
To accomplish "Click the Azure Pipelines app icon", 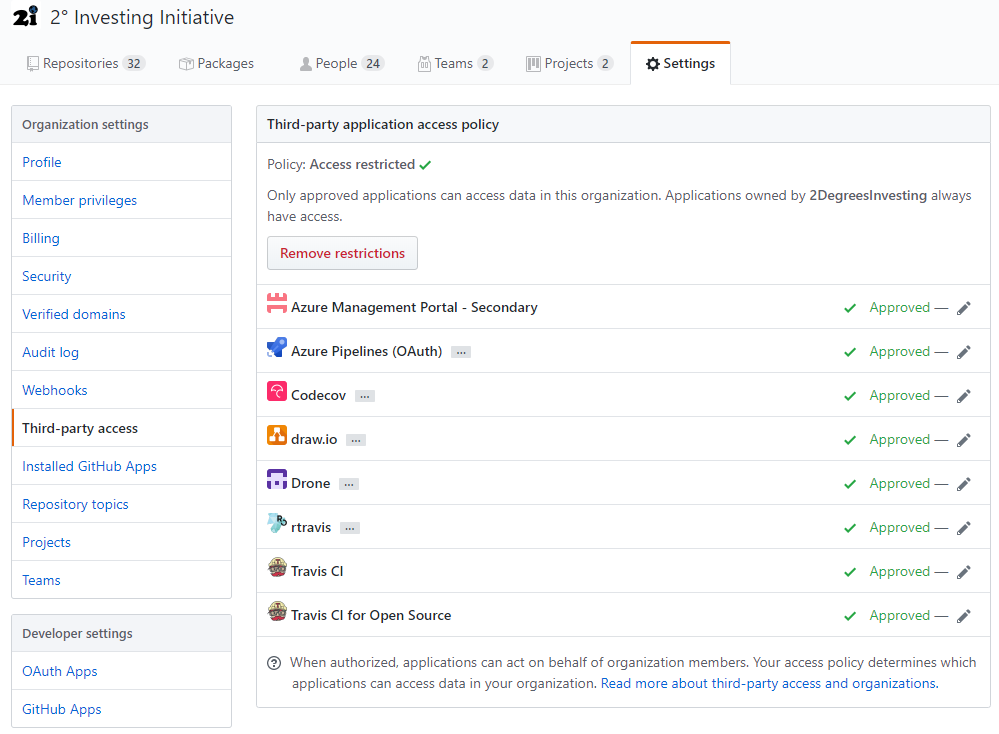I will (277, 347).
